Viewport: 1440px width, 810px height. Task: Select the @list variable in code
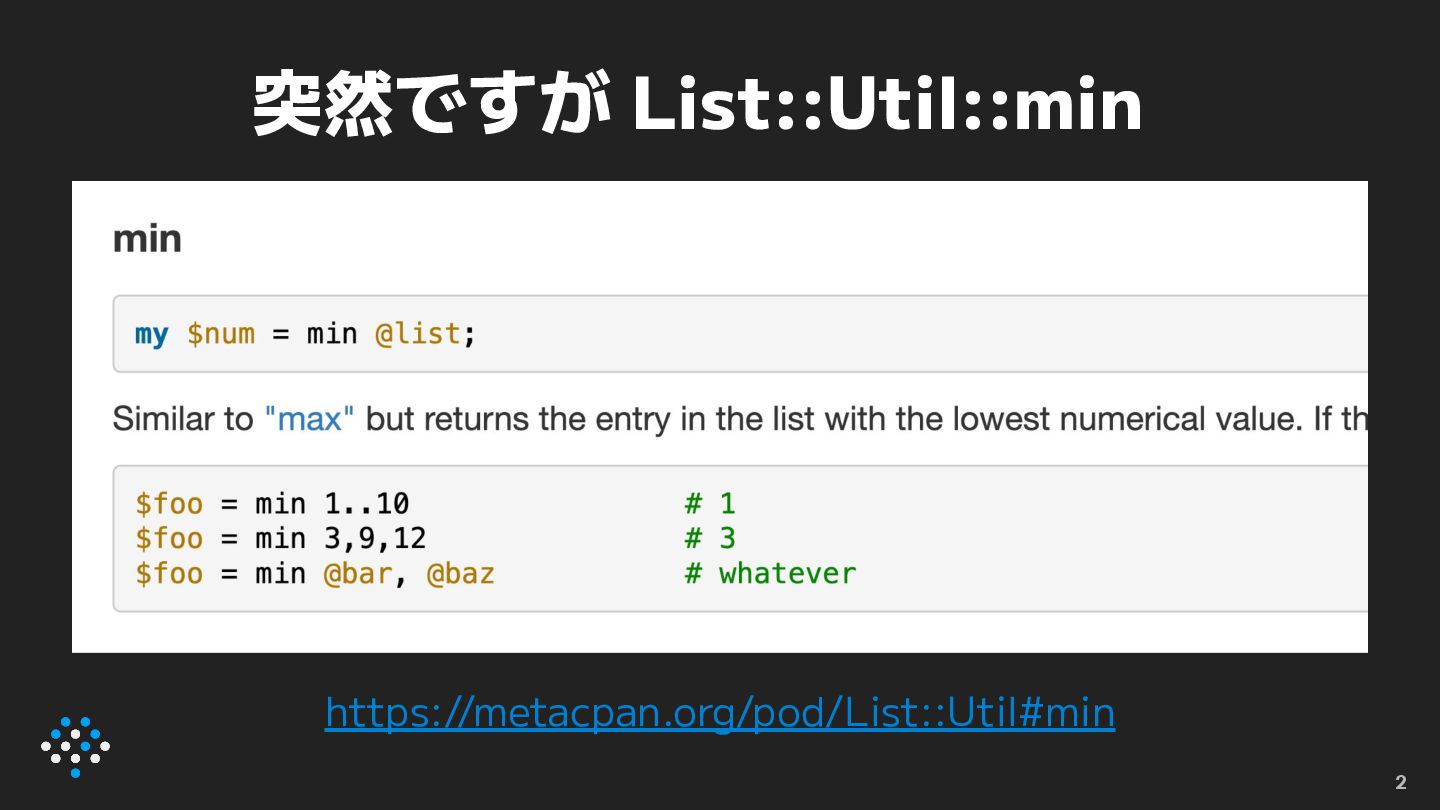pos(418,334)
